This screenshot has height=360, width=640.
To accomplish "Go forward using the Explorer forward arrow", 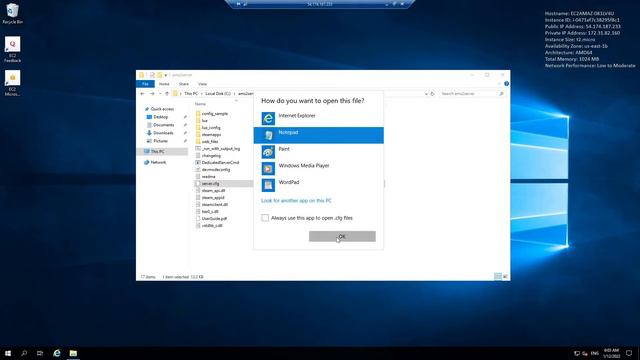I will coord(152,94).
